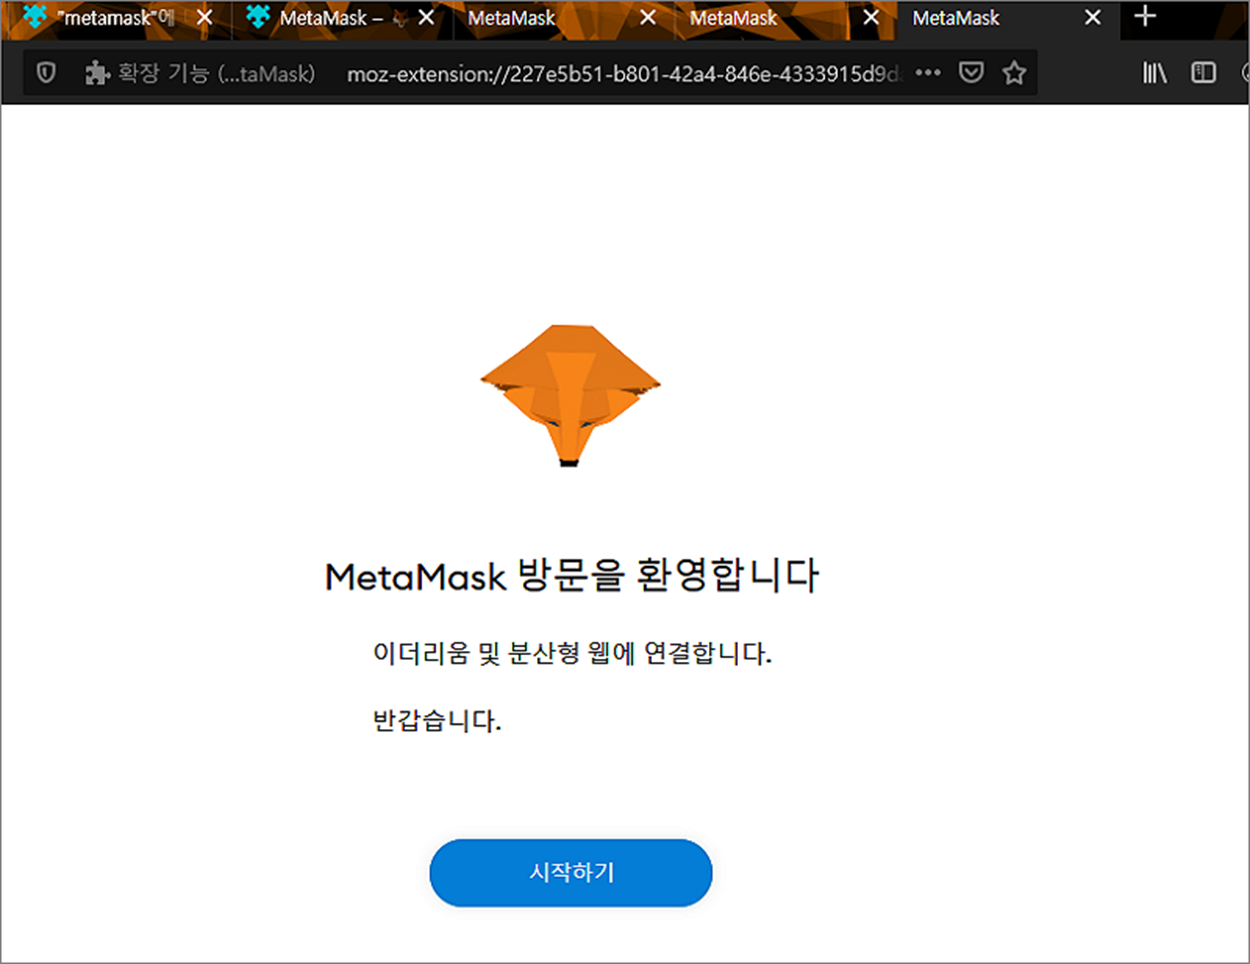Click the text '이더리움 및 분산형 웹에 연결합니다.'

(572, 654)
